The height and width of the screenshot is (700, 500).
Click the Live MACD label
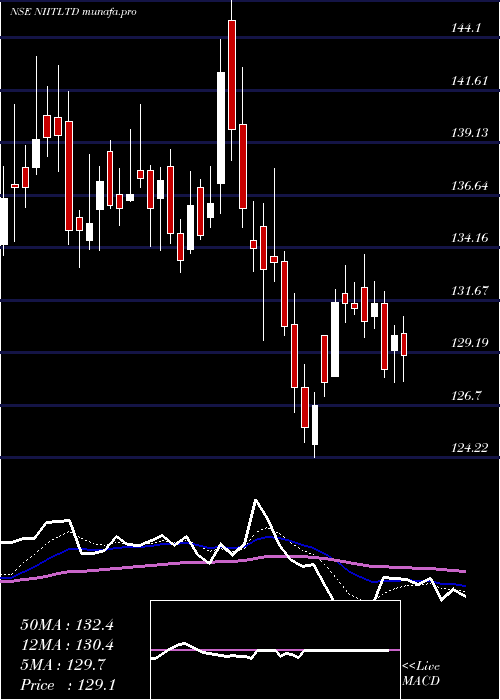421,674
